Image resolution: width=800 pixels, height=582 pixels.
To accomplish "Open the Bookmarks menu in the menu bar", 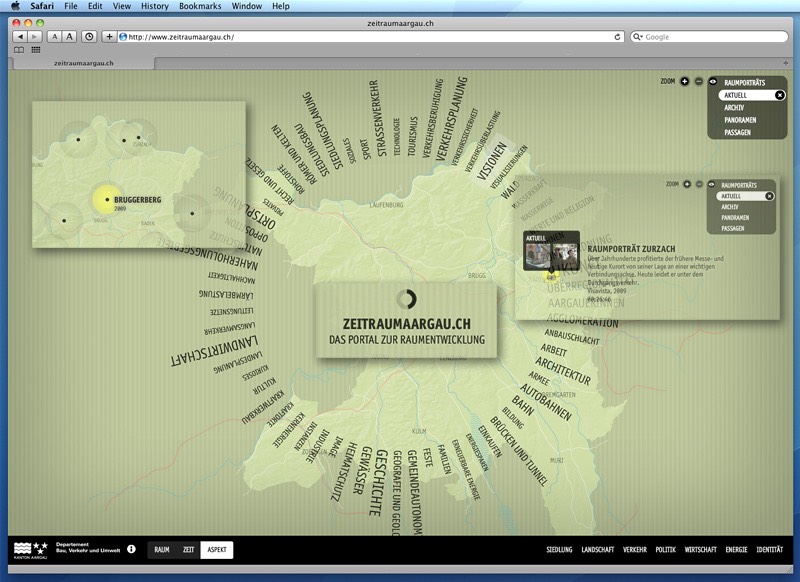I will pos(200,6).
